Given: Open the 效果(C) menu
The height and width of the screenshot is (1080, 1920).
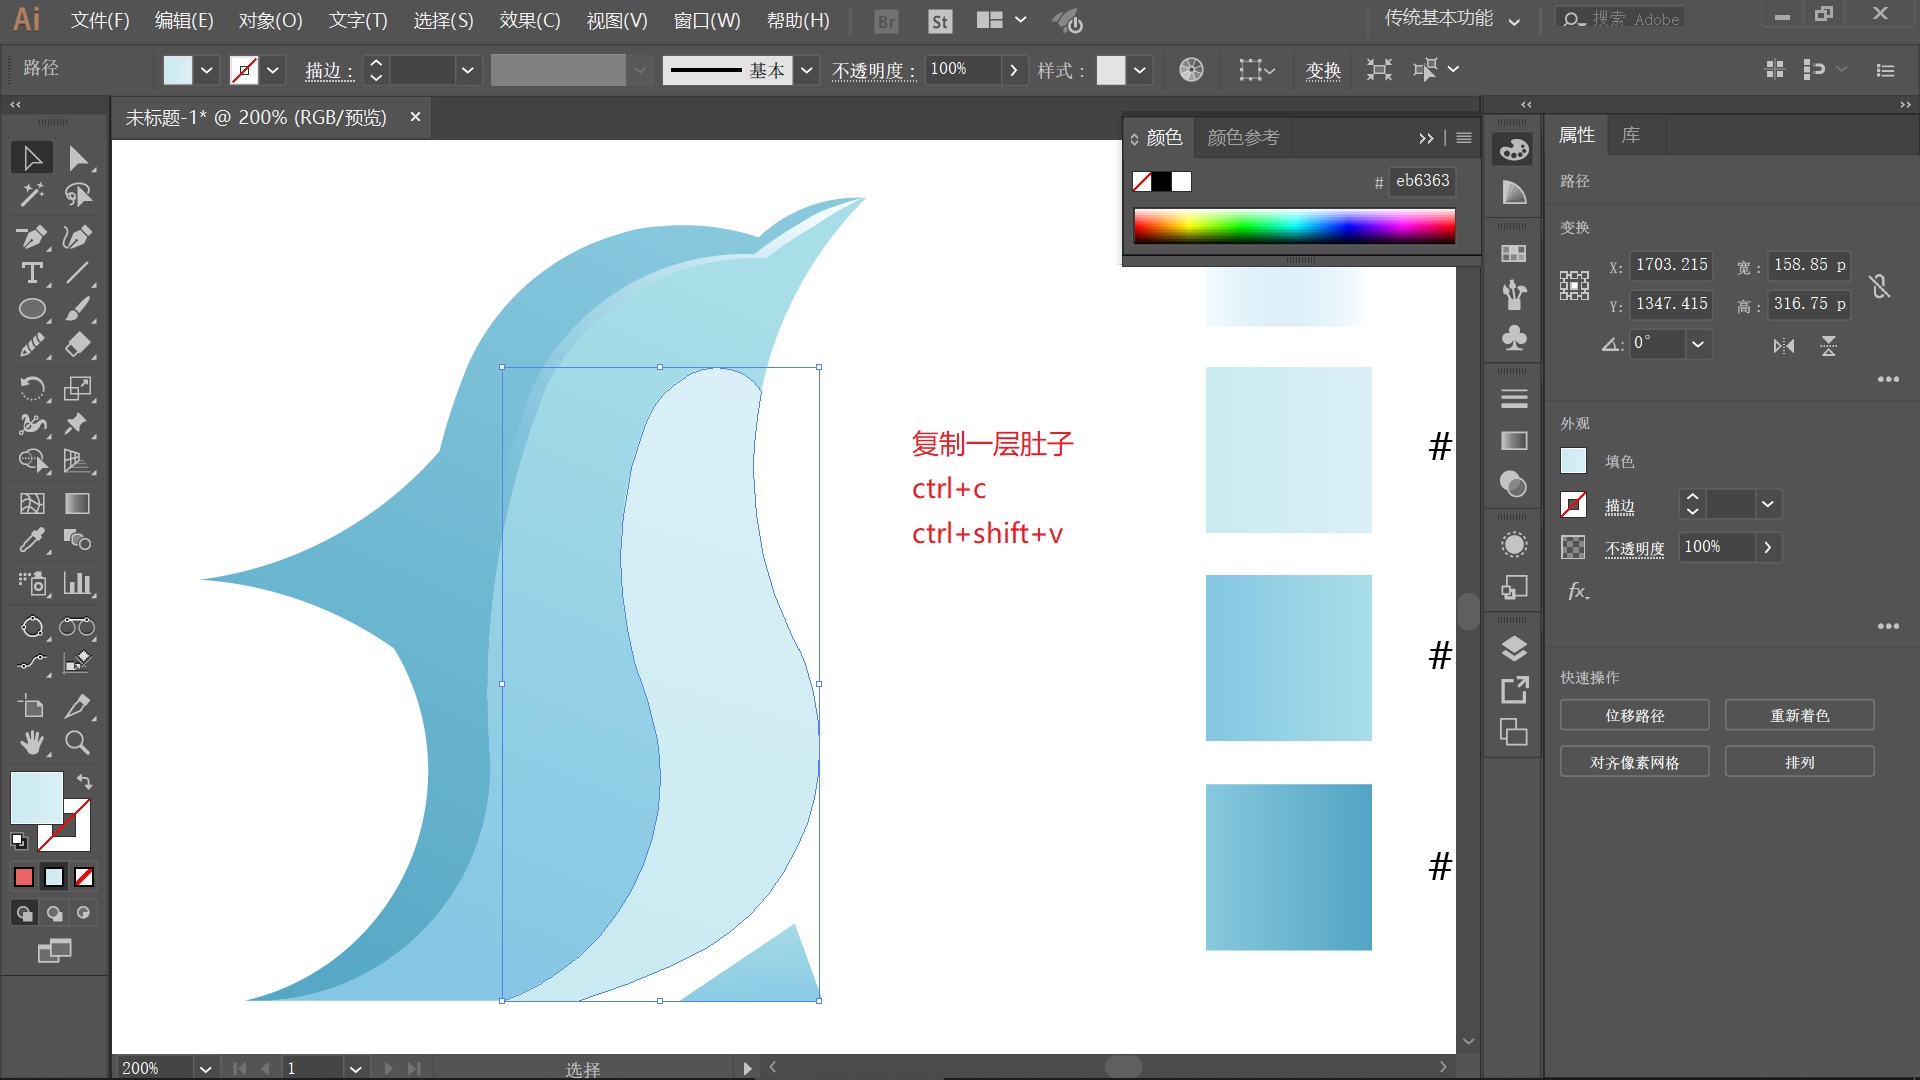Looking at the screenshot, I should tap(530, 20).
